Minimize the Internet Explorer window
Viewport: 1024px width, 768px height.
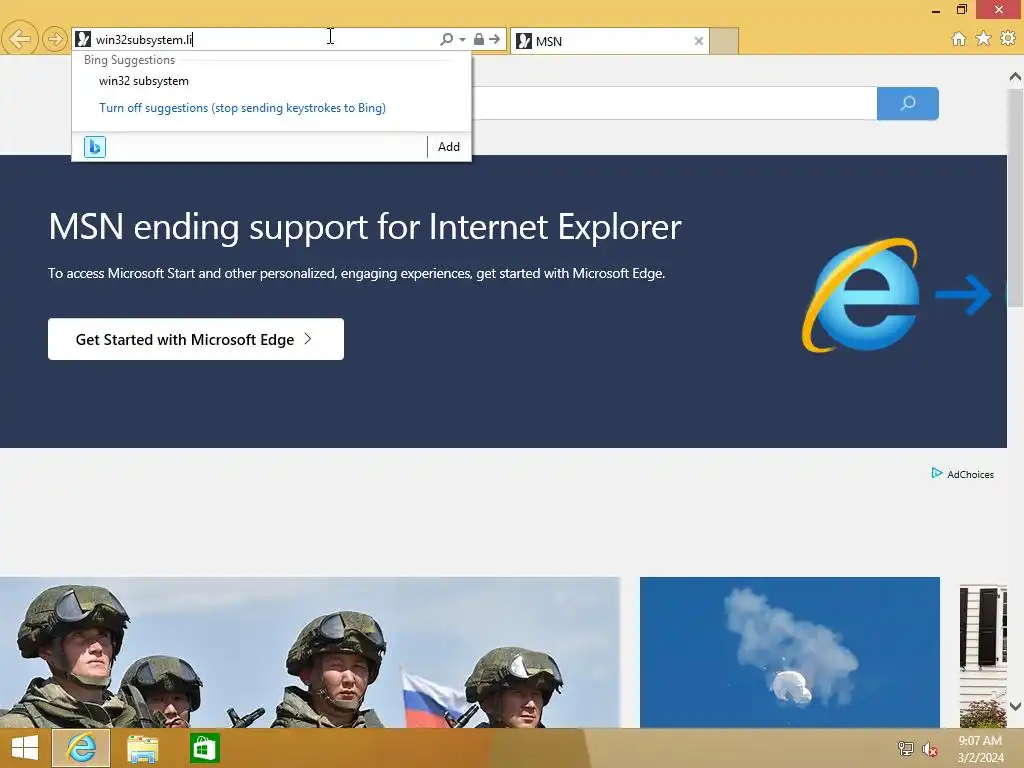[x=936, y=10]
